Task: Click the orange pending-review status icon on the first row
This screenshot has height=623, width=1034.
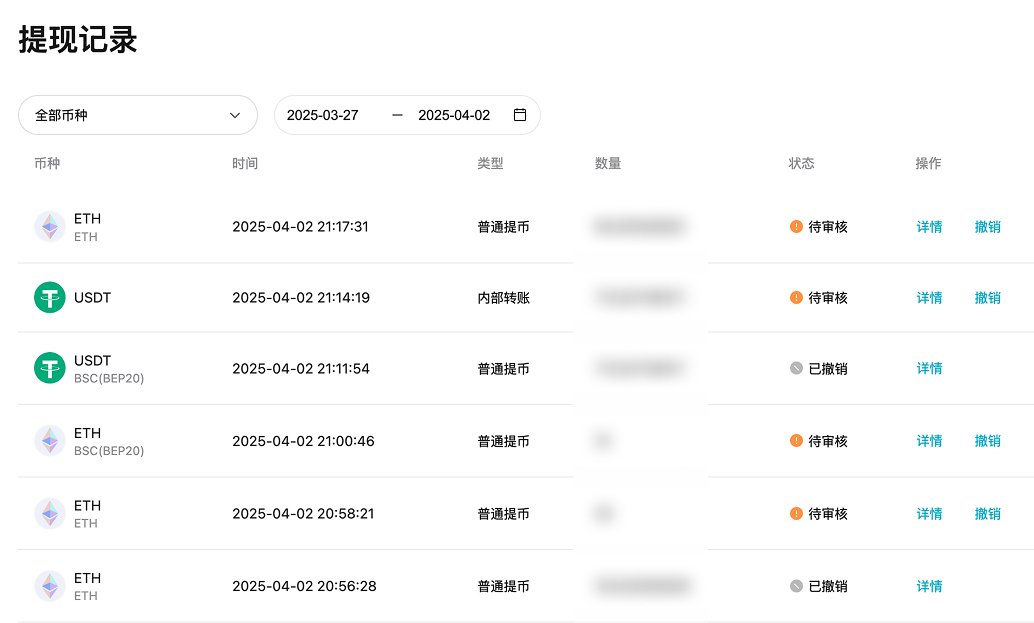Action: click(795, 227)
